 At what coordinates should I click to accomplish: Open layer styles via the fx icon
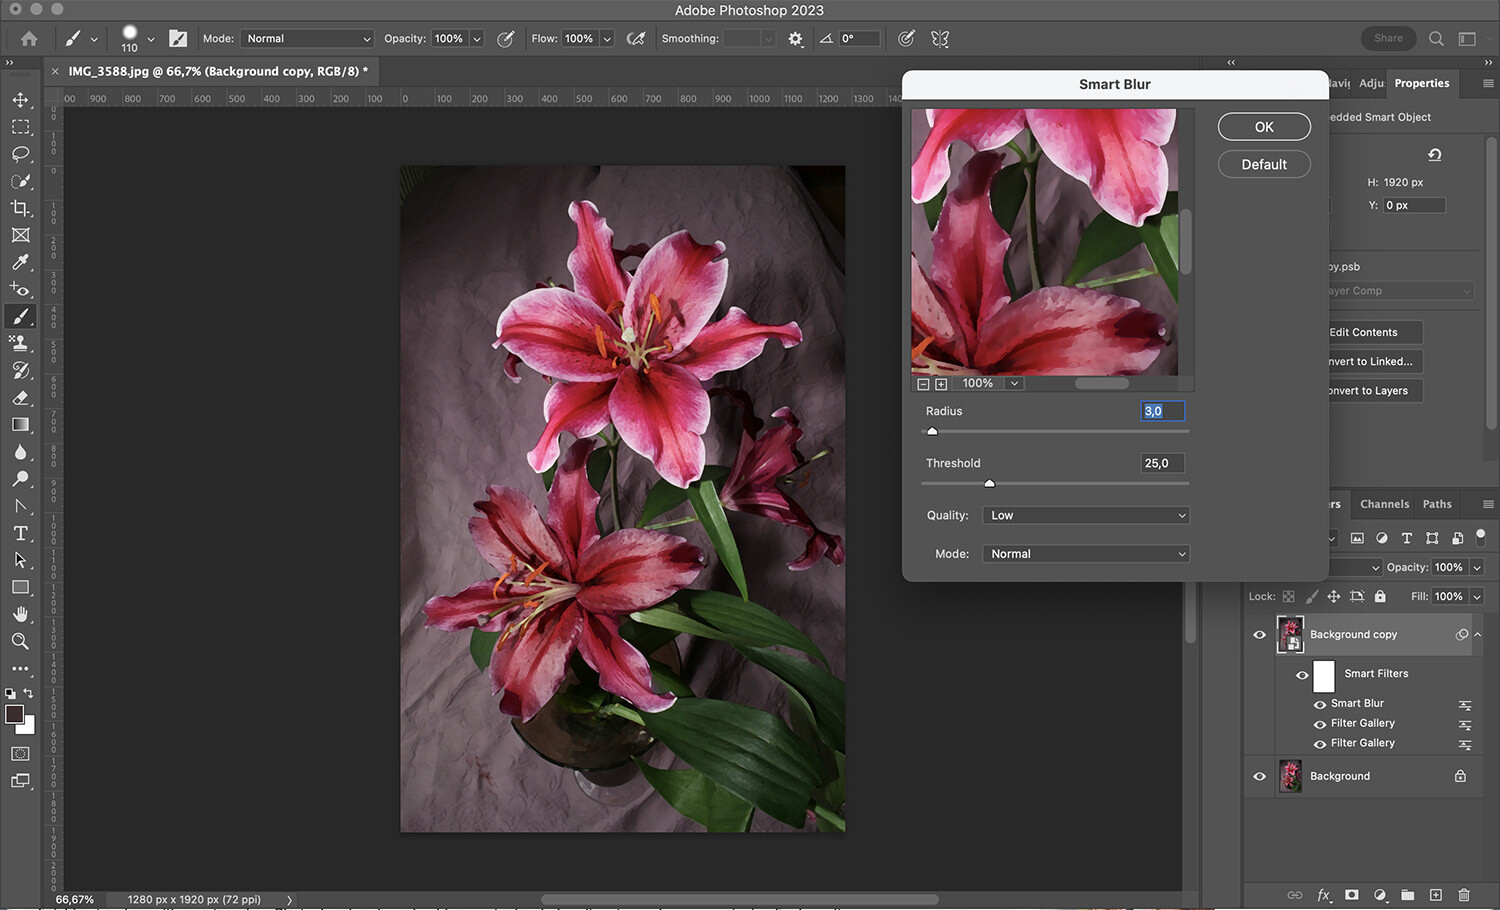pyautogui.click(x=1324, y=895)
